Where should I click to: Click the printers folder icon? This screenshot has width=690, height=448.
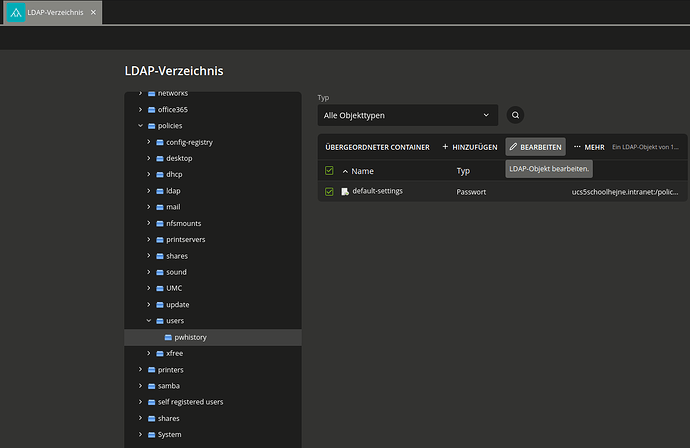(x=151, y=370)
